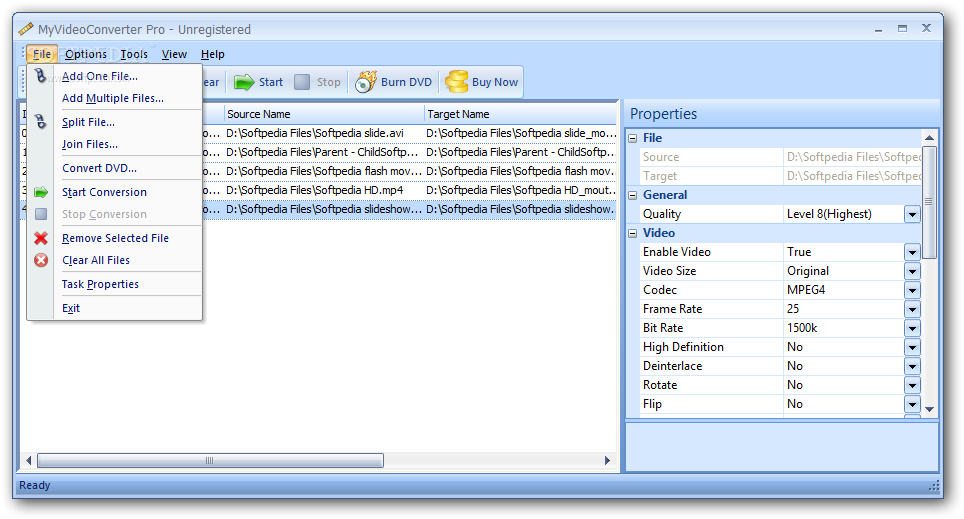Screen dimensions: 964x519
Task: Open the High Definition dropdown arrow
Action: coord(912,348)
